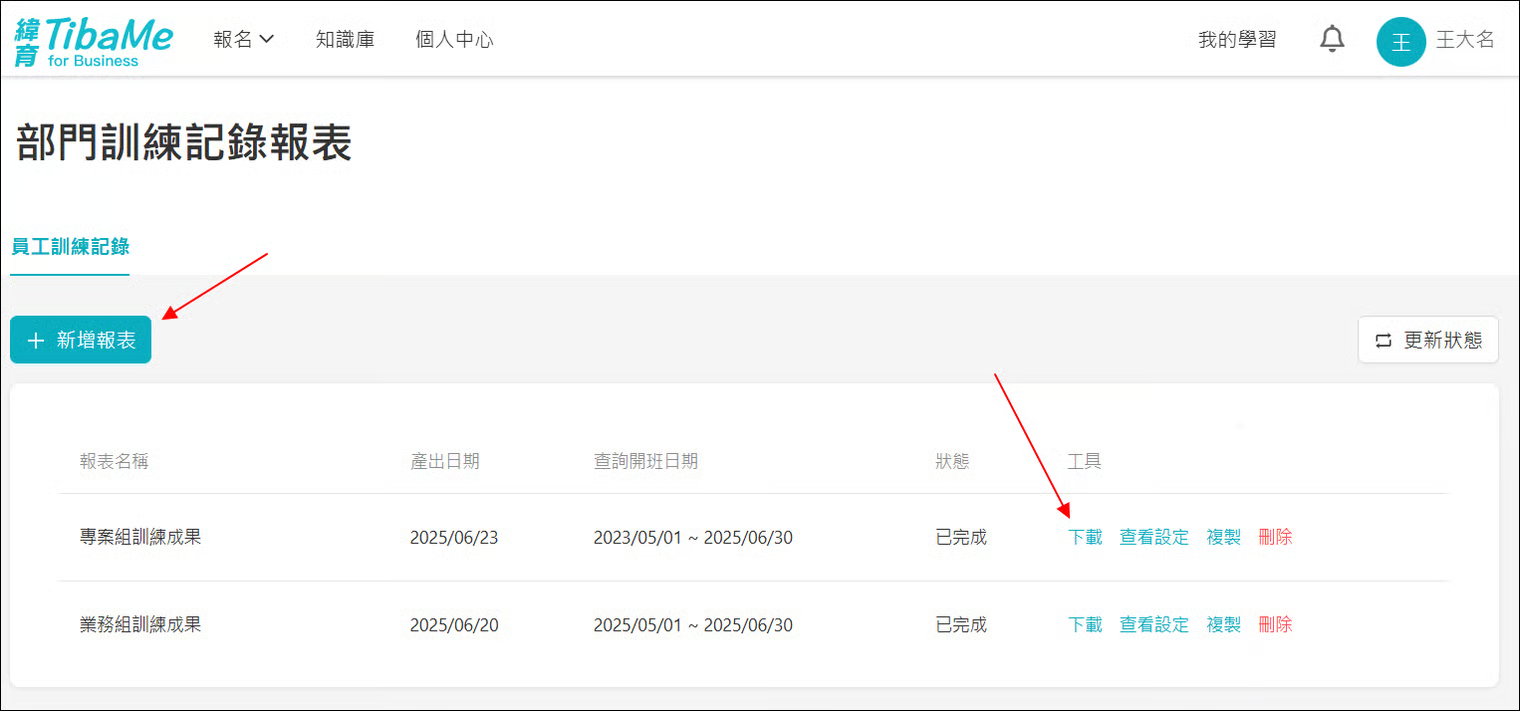Click the user avatar circle 王
The height and width of the screenshot is (711, 1520).
click(1400, 42)
